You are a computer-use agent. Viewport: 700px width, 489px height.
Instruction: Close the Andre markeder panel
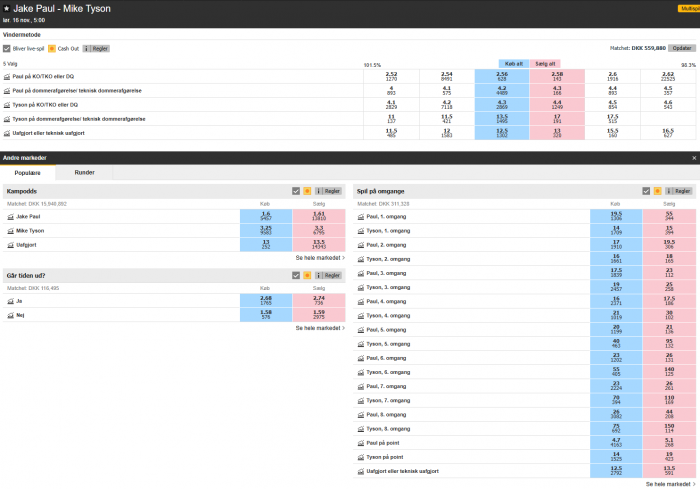[x=694, y=158]
